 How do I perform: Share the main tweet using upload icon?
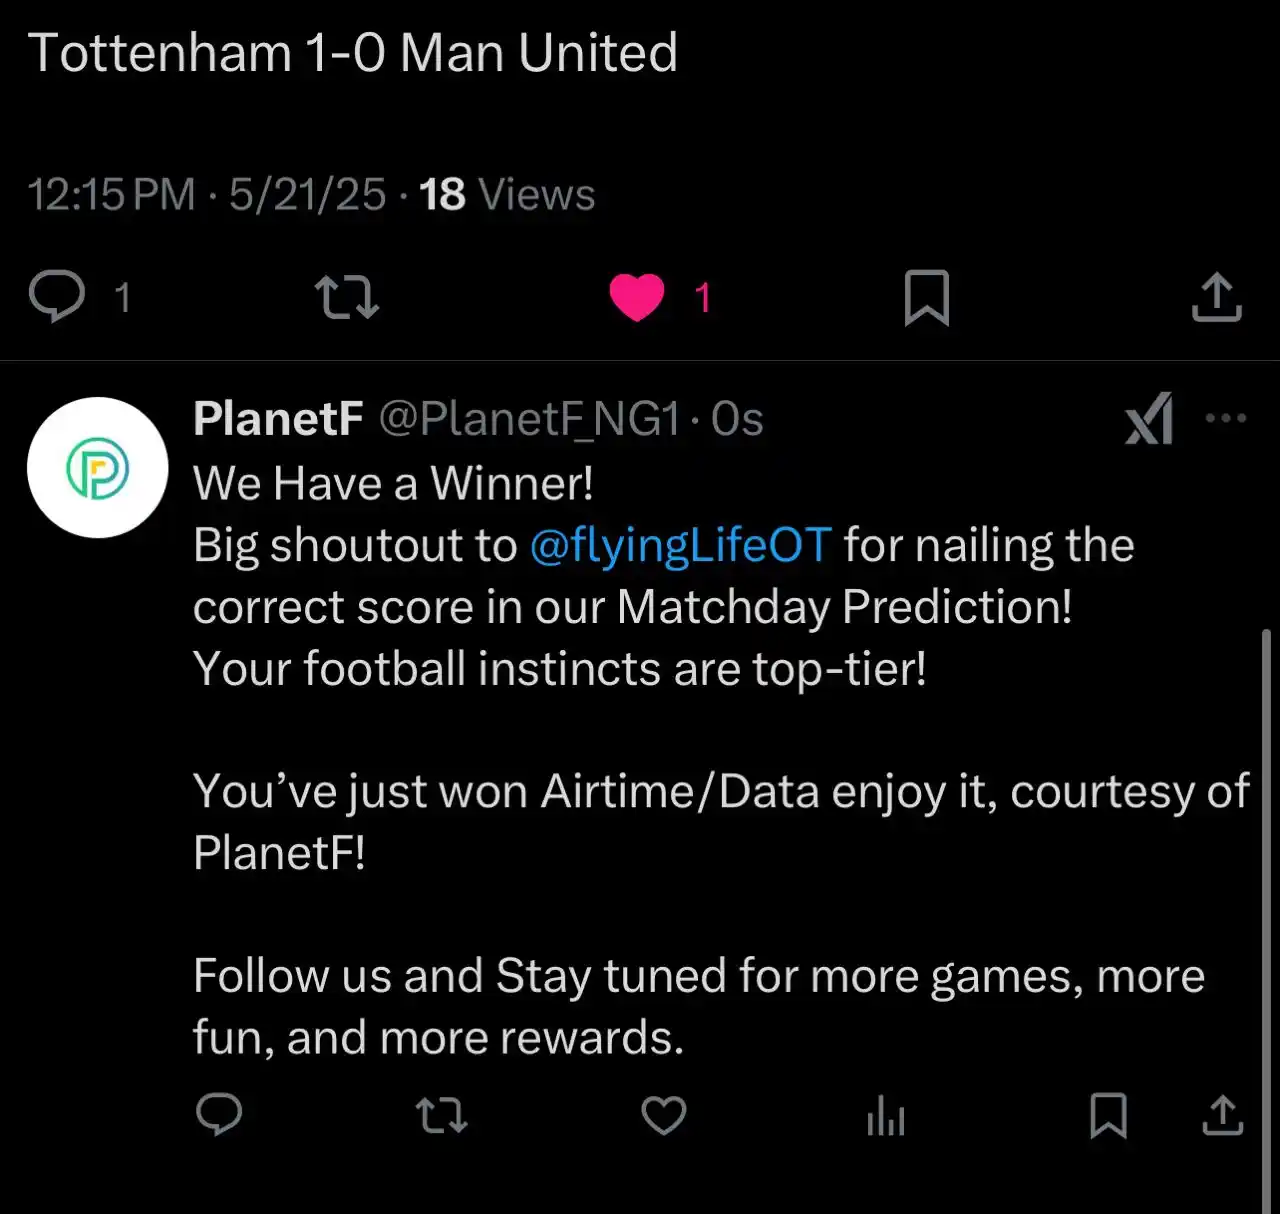click(1216, 297)
